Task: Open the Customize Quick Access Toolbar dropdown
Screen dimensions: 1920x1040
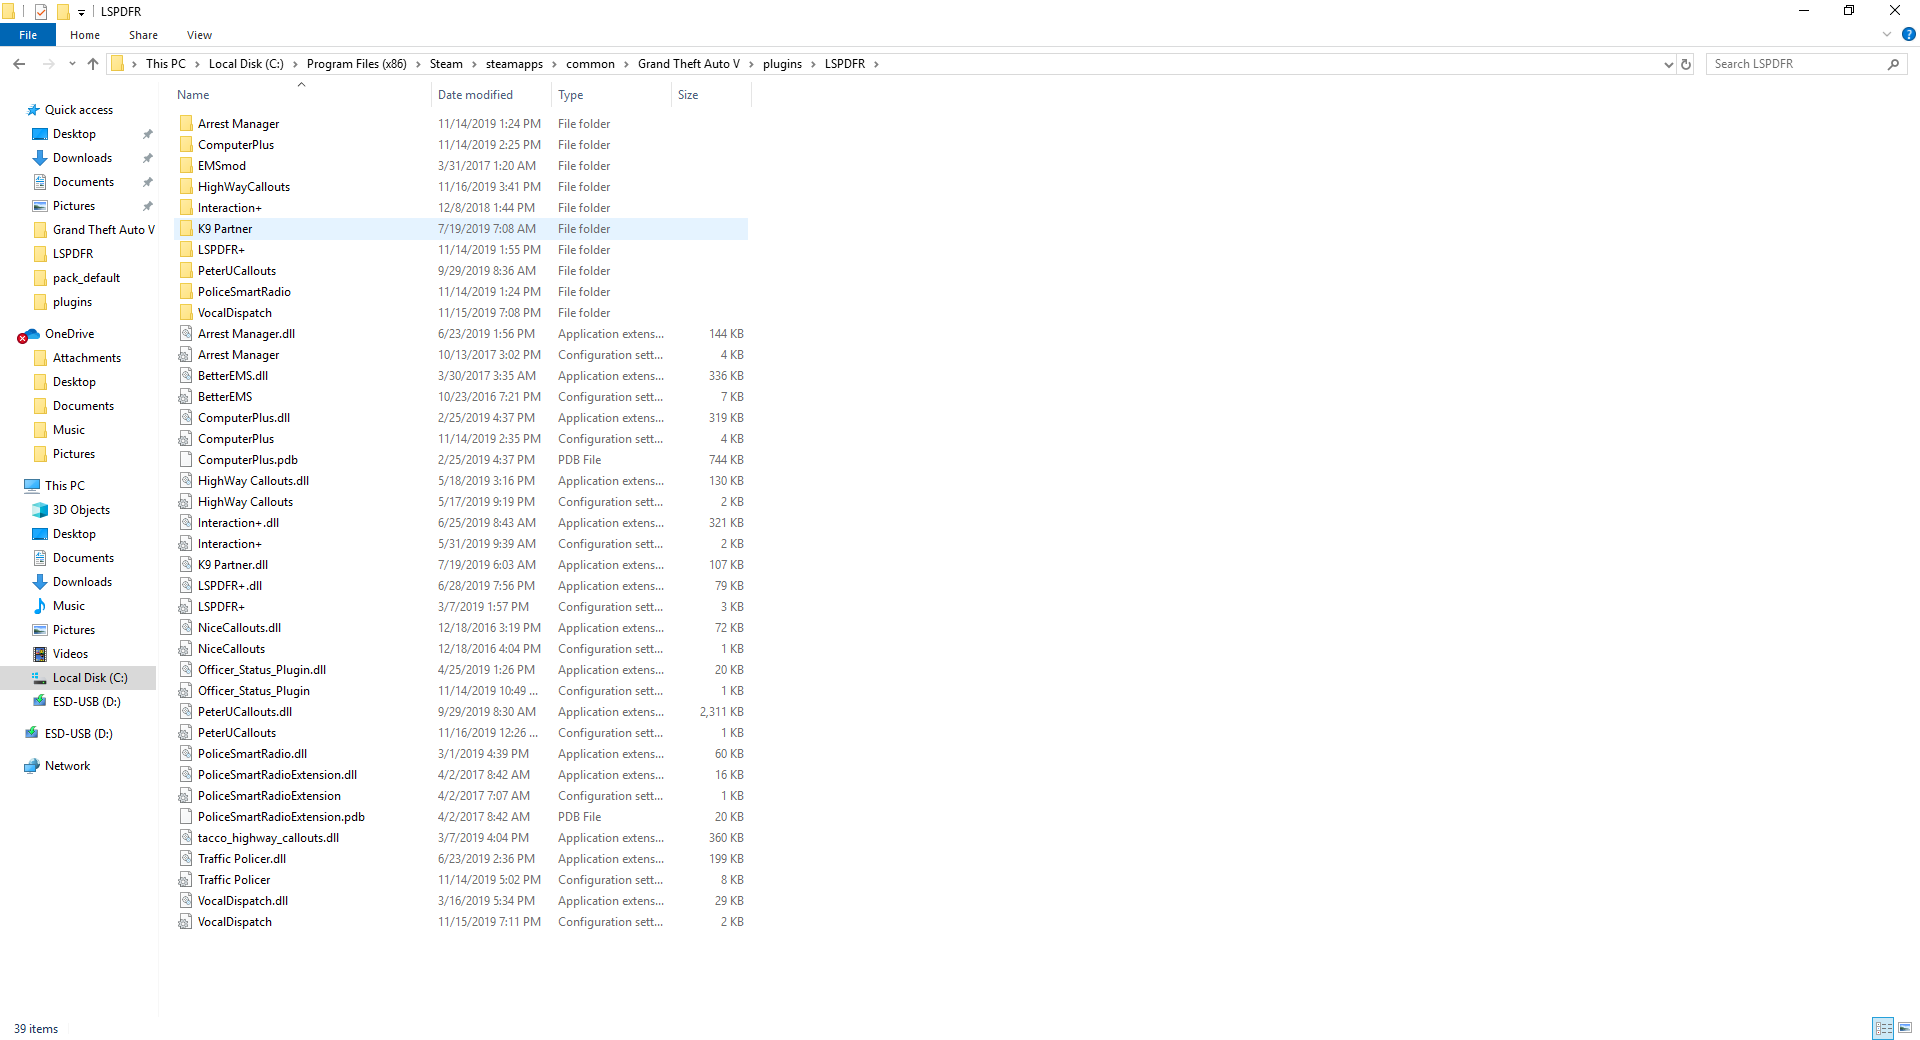Action: 82,12
